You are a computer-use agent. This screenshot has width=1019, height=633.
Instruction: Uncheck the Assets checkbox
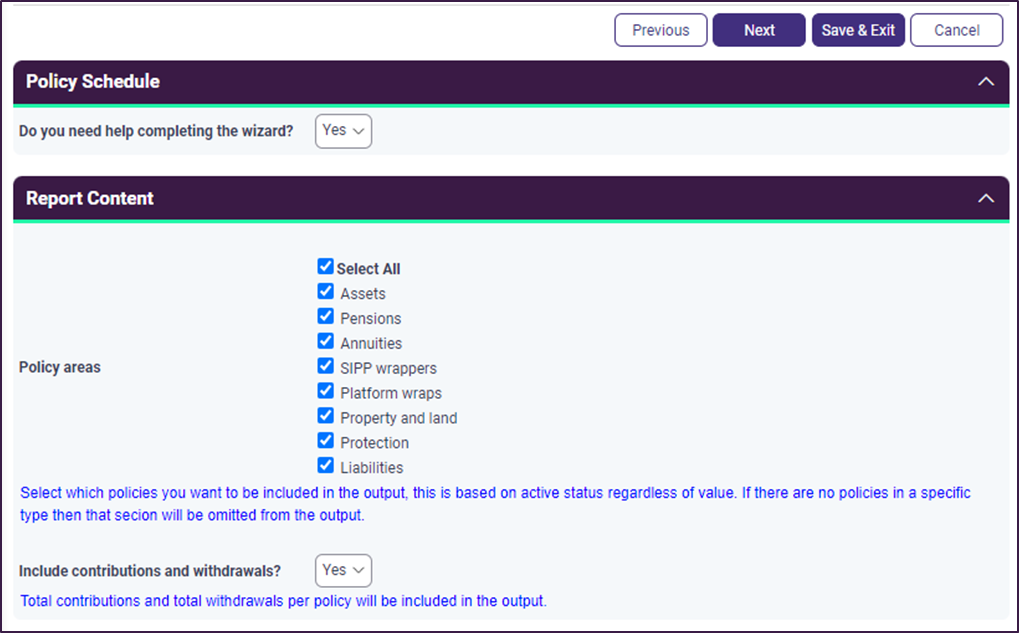tap(325, 292)
